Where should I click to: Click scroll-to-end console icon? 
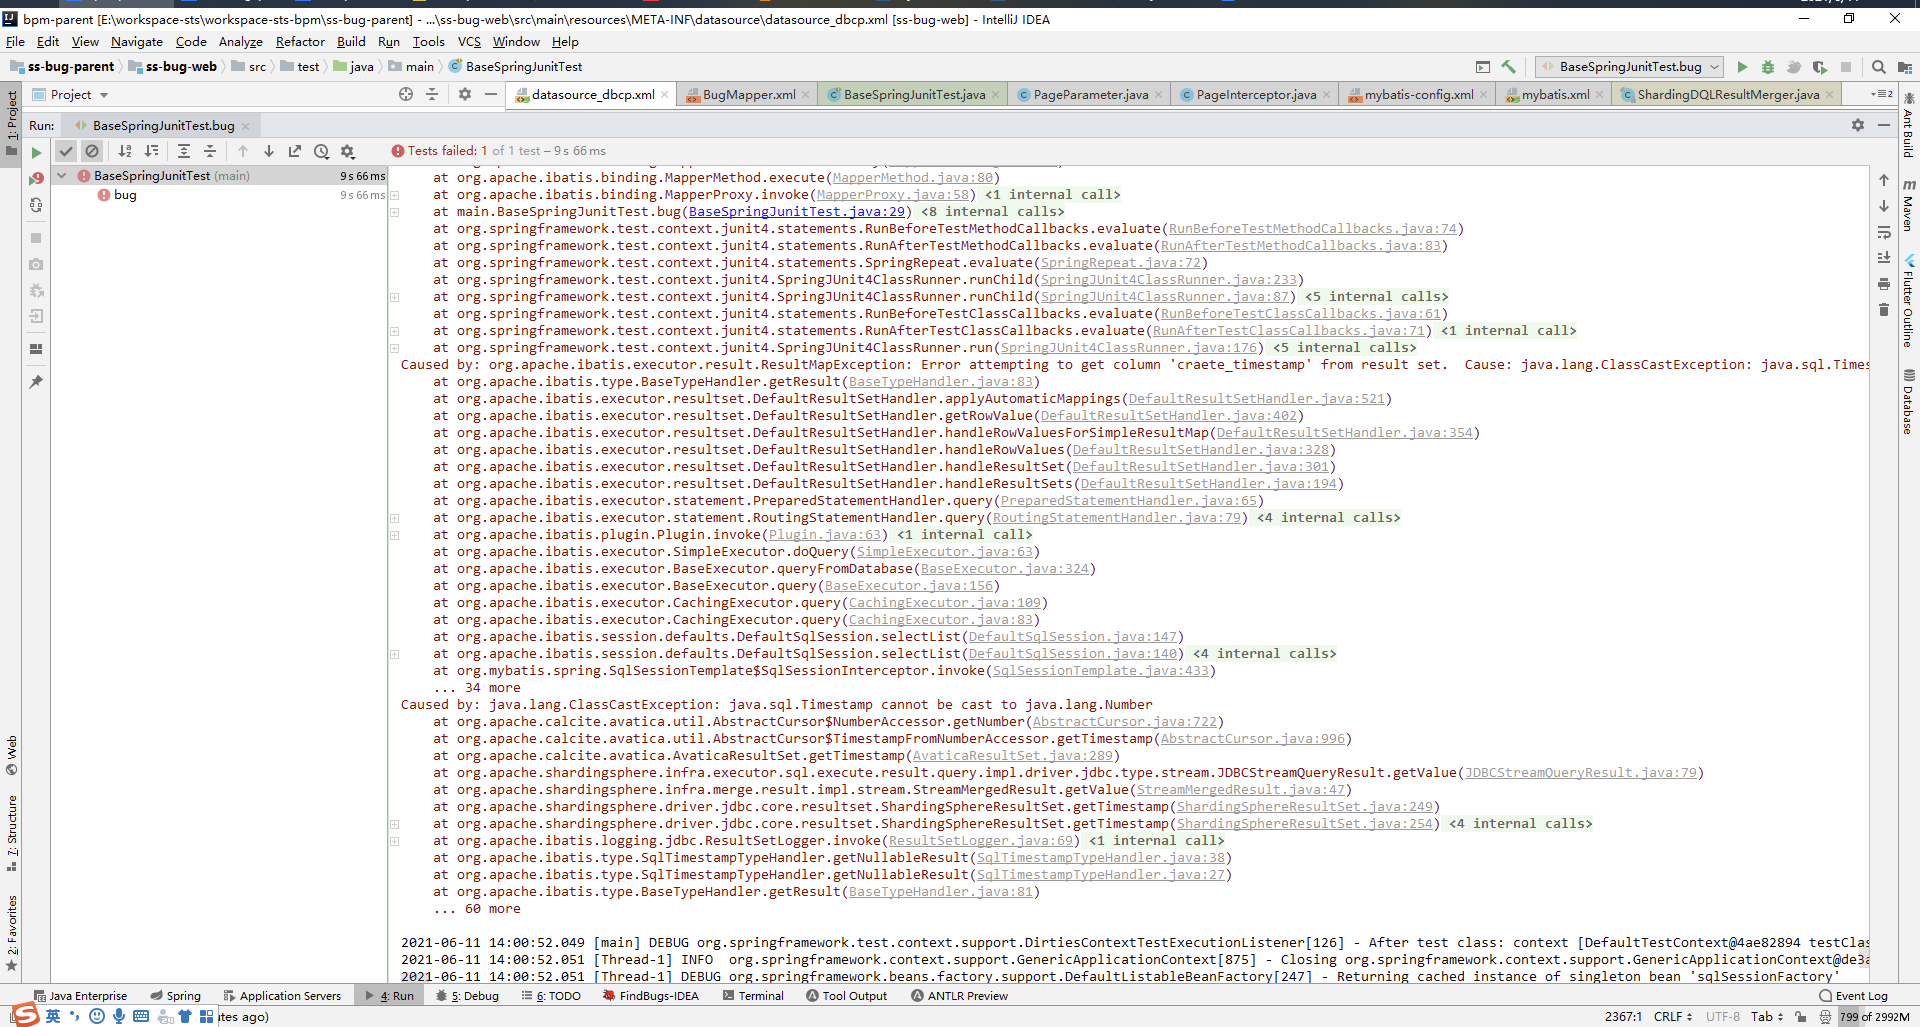point(1884,258)
